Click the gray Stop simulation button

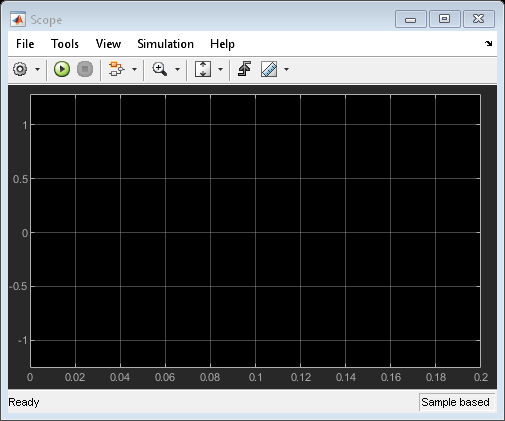pyautogui.click(x=85, y=69)
